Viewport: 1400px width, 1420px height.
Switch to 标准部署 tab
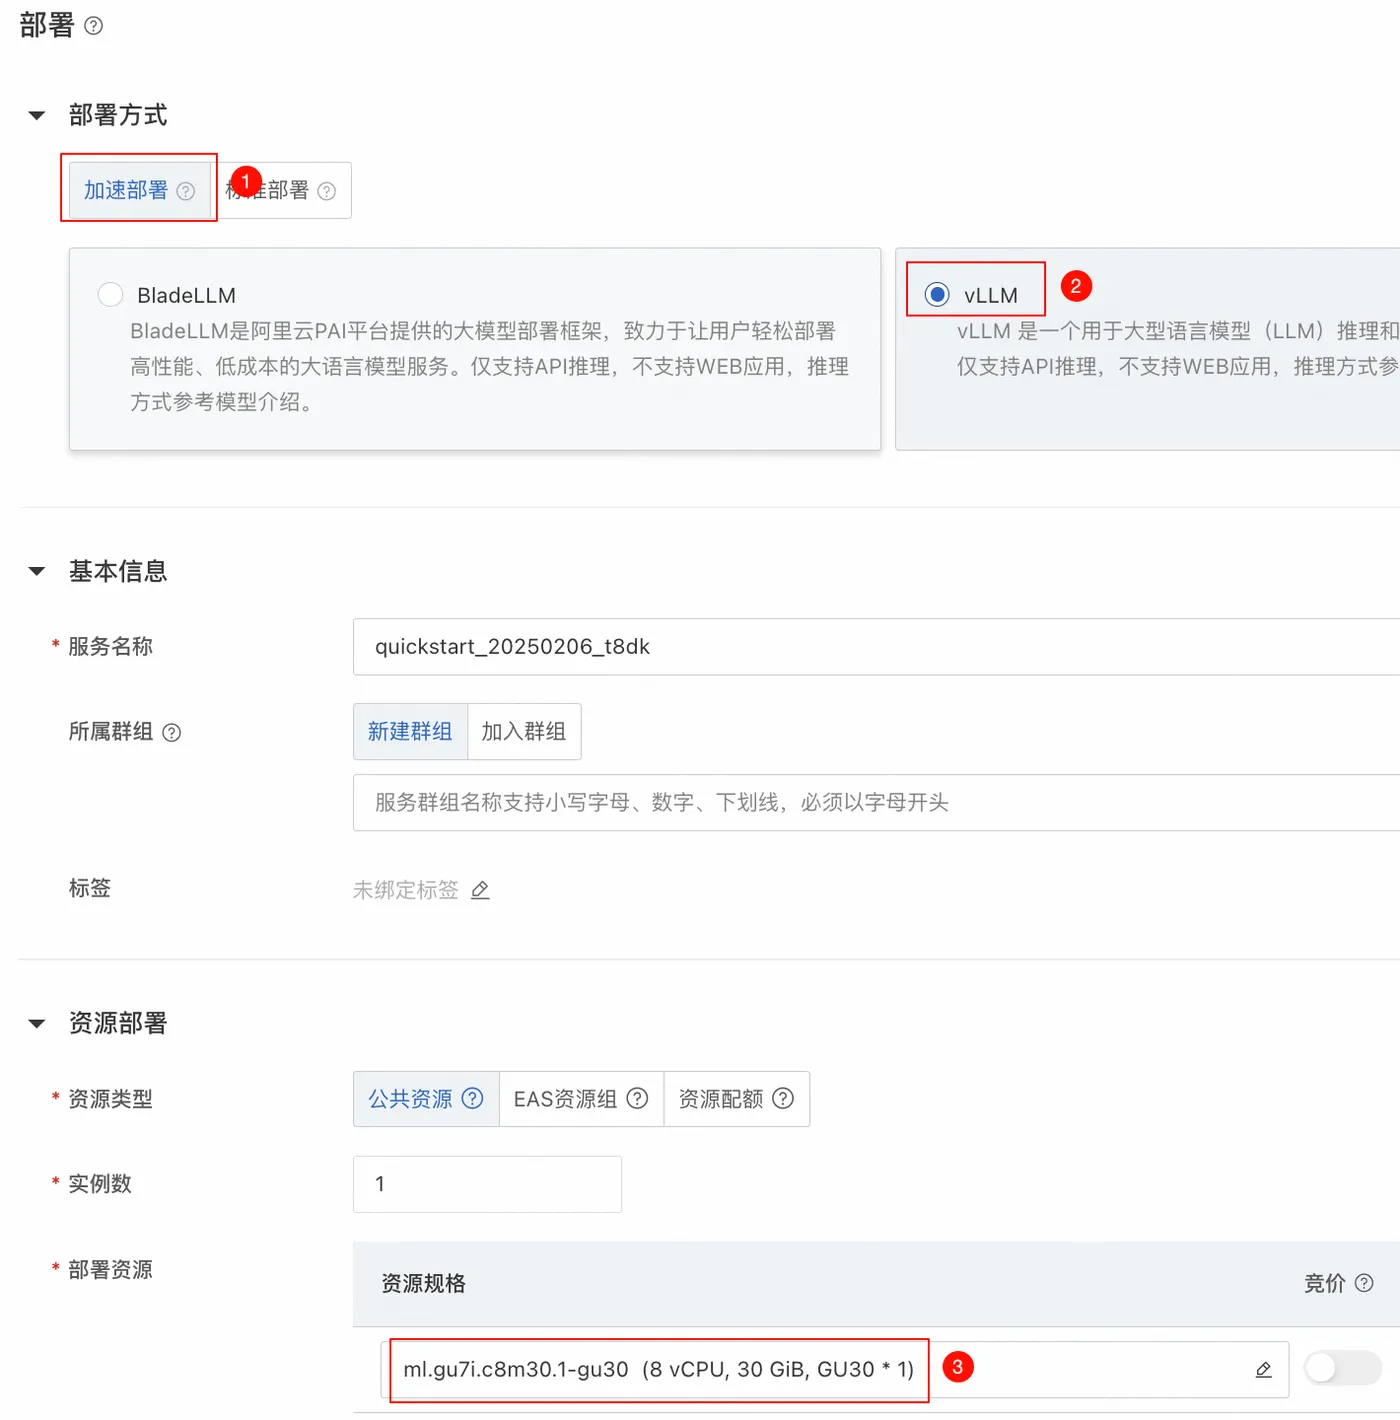click(x=281, y=190)
